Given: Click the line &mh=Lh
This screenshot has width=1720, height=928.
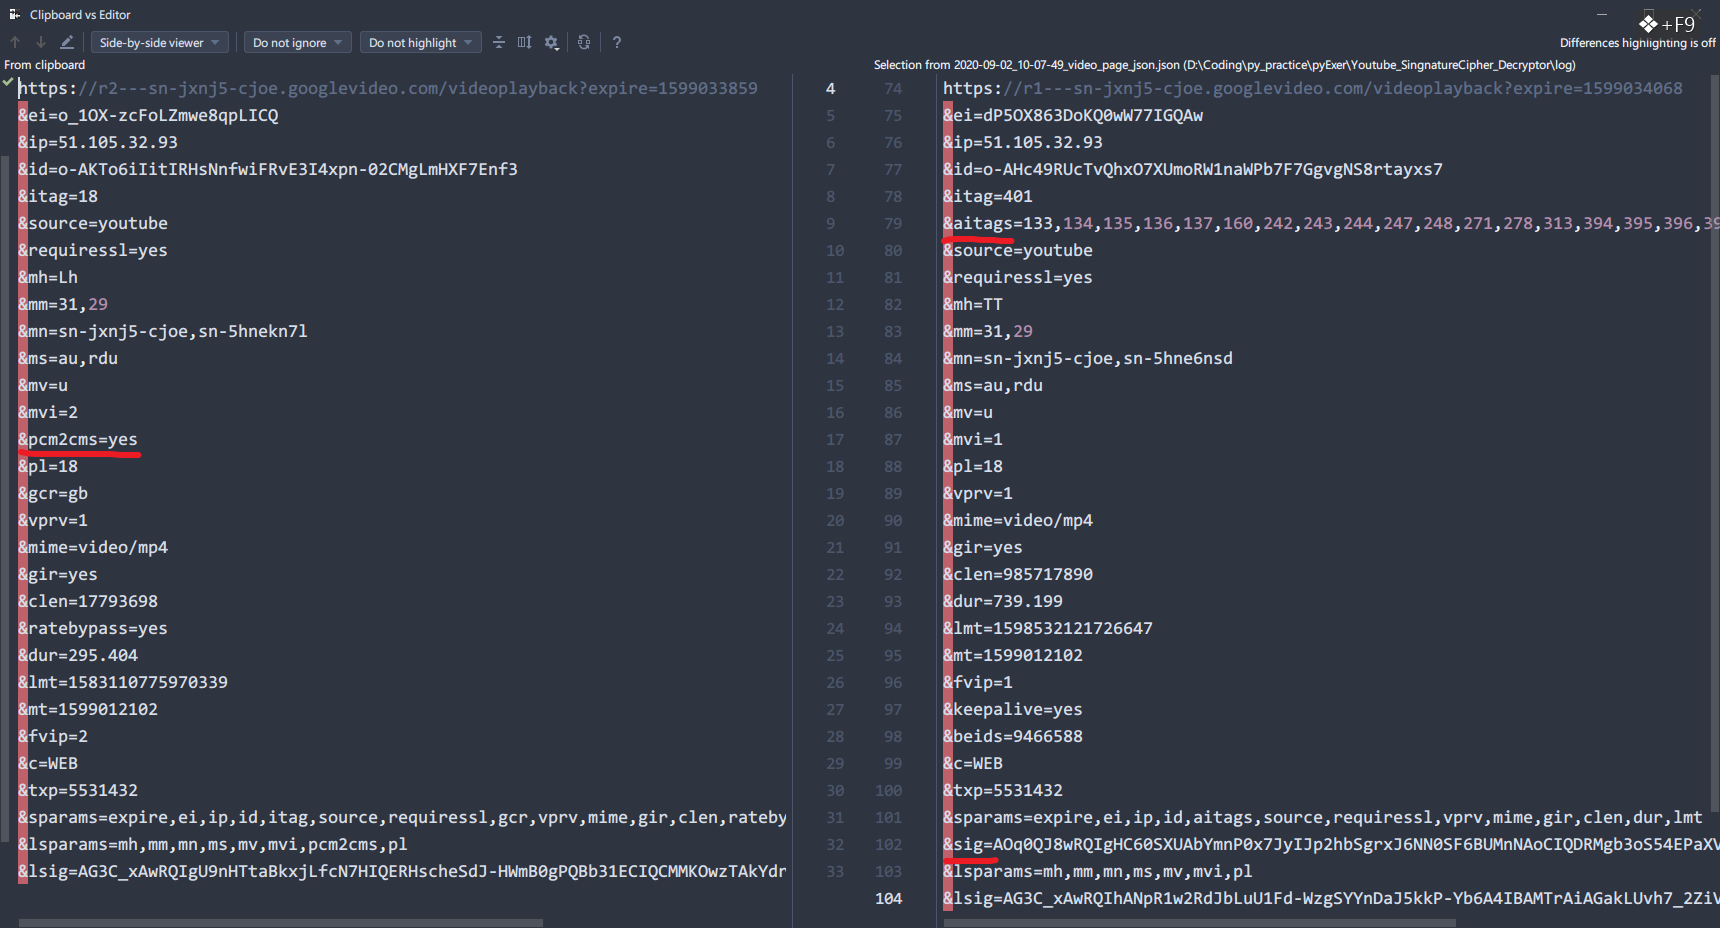Looking at the screenshot, I should (48, 277).
